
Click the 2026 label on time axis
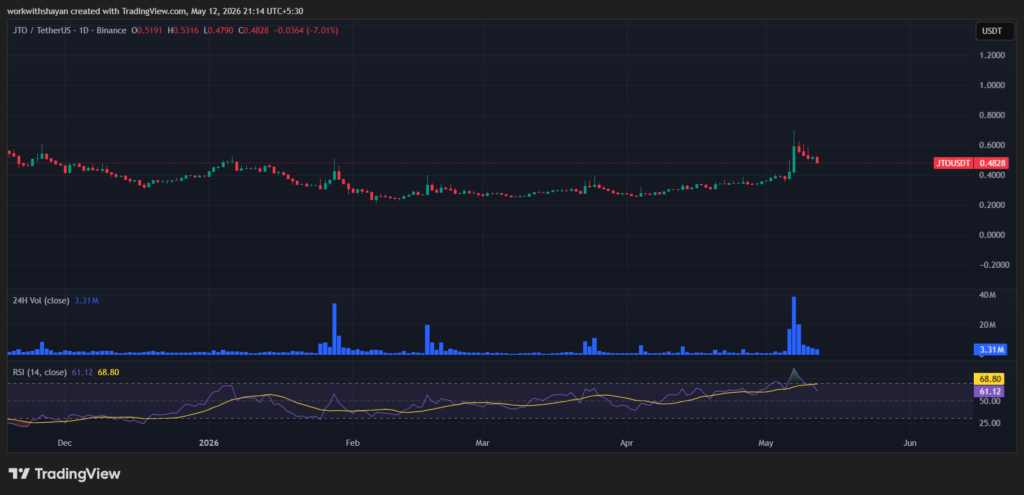210,443
